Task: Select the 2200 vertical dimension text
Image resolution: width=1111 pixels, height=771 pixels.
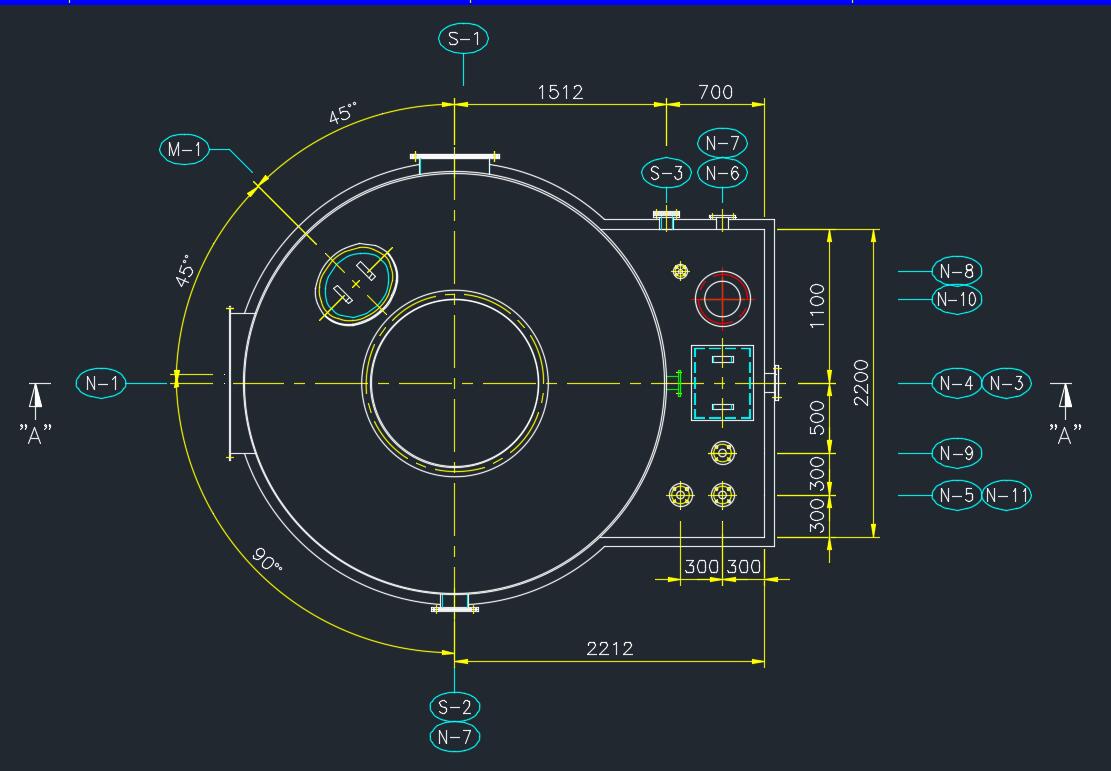Action: [x=861, y=383]
